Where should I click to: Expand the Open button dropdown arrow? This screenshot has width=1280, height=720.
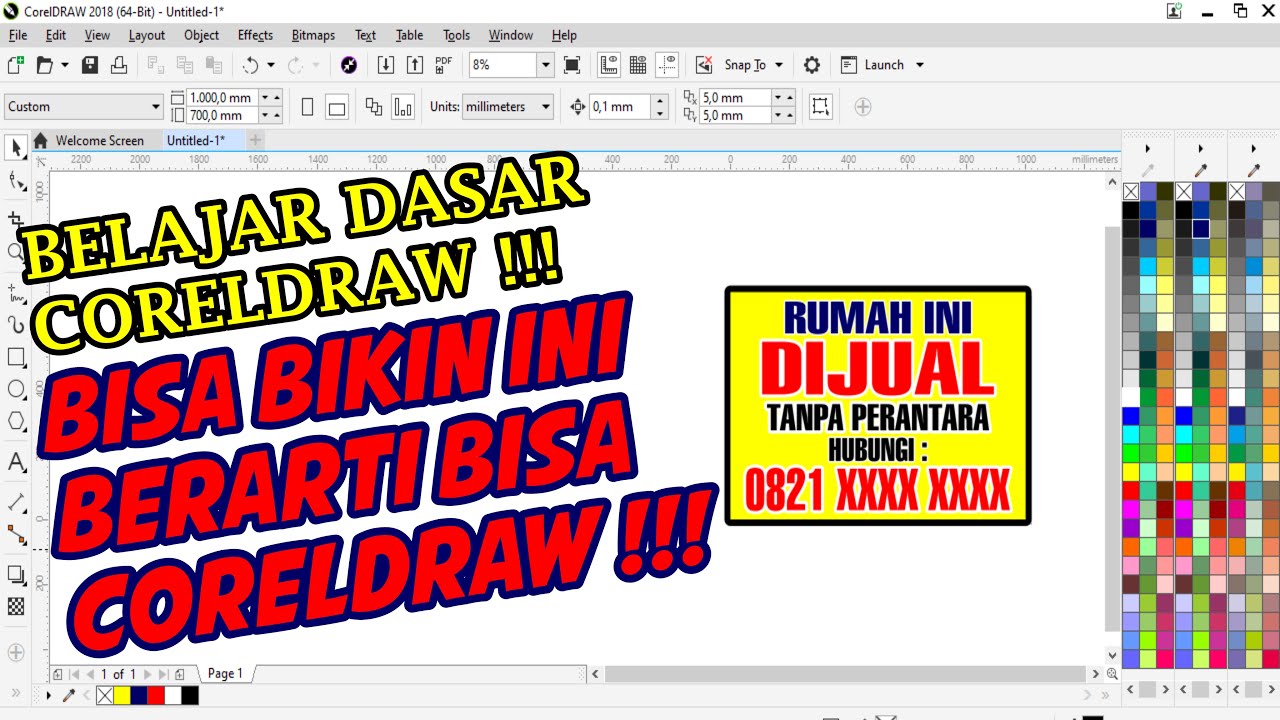coord(65,65)
